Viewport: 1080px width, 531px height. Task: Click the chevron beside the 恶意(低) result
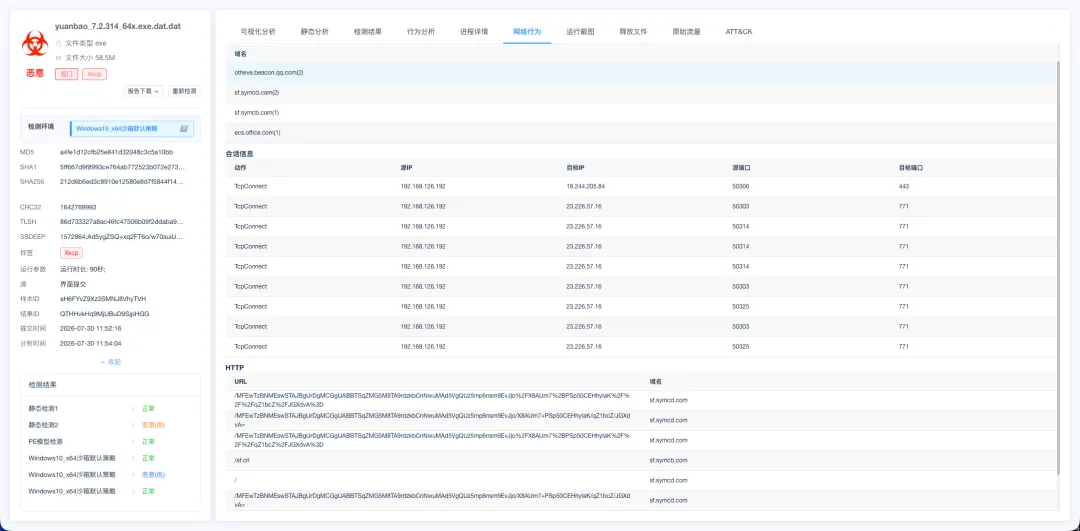click(x=133, y=475)
